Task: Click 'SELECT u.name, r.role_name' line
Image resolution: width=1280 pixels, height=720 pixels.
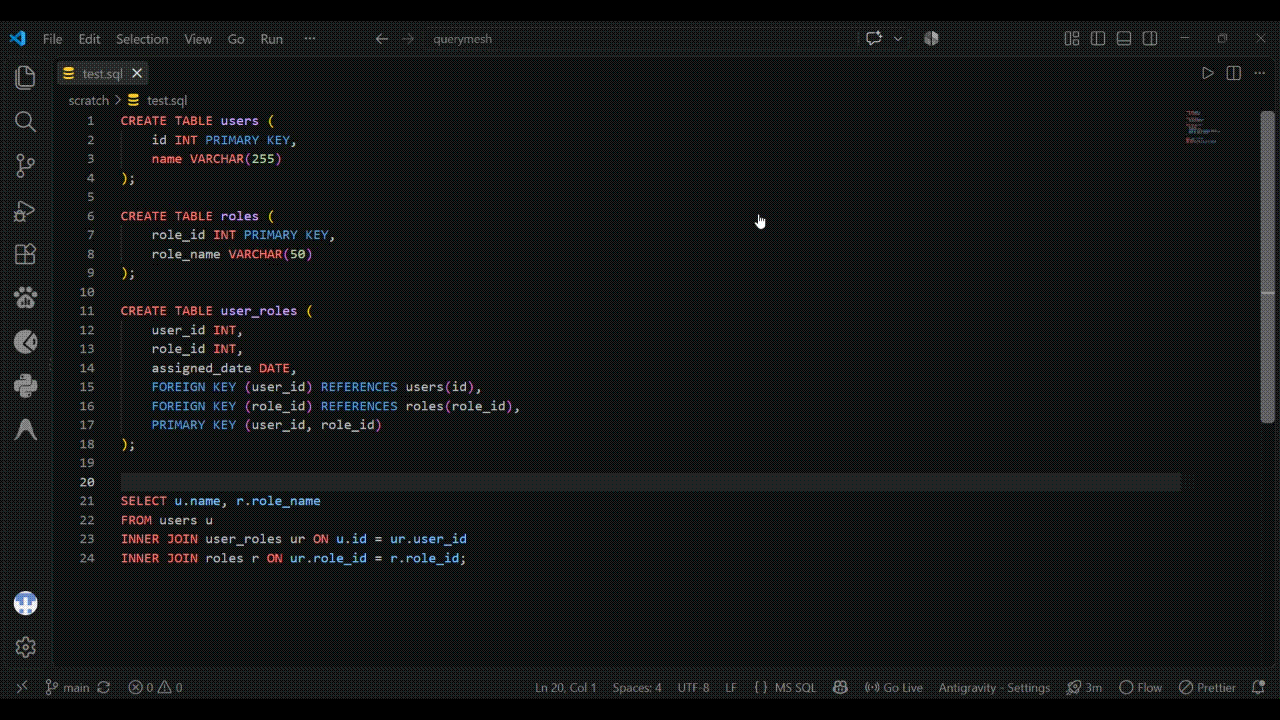Action: pyautogui.click(x=221, y=501)
